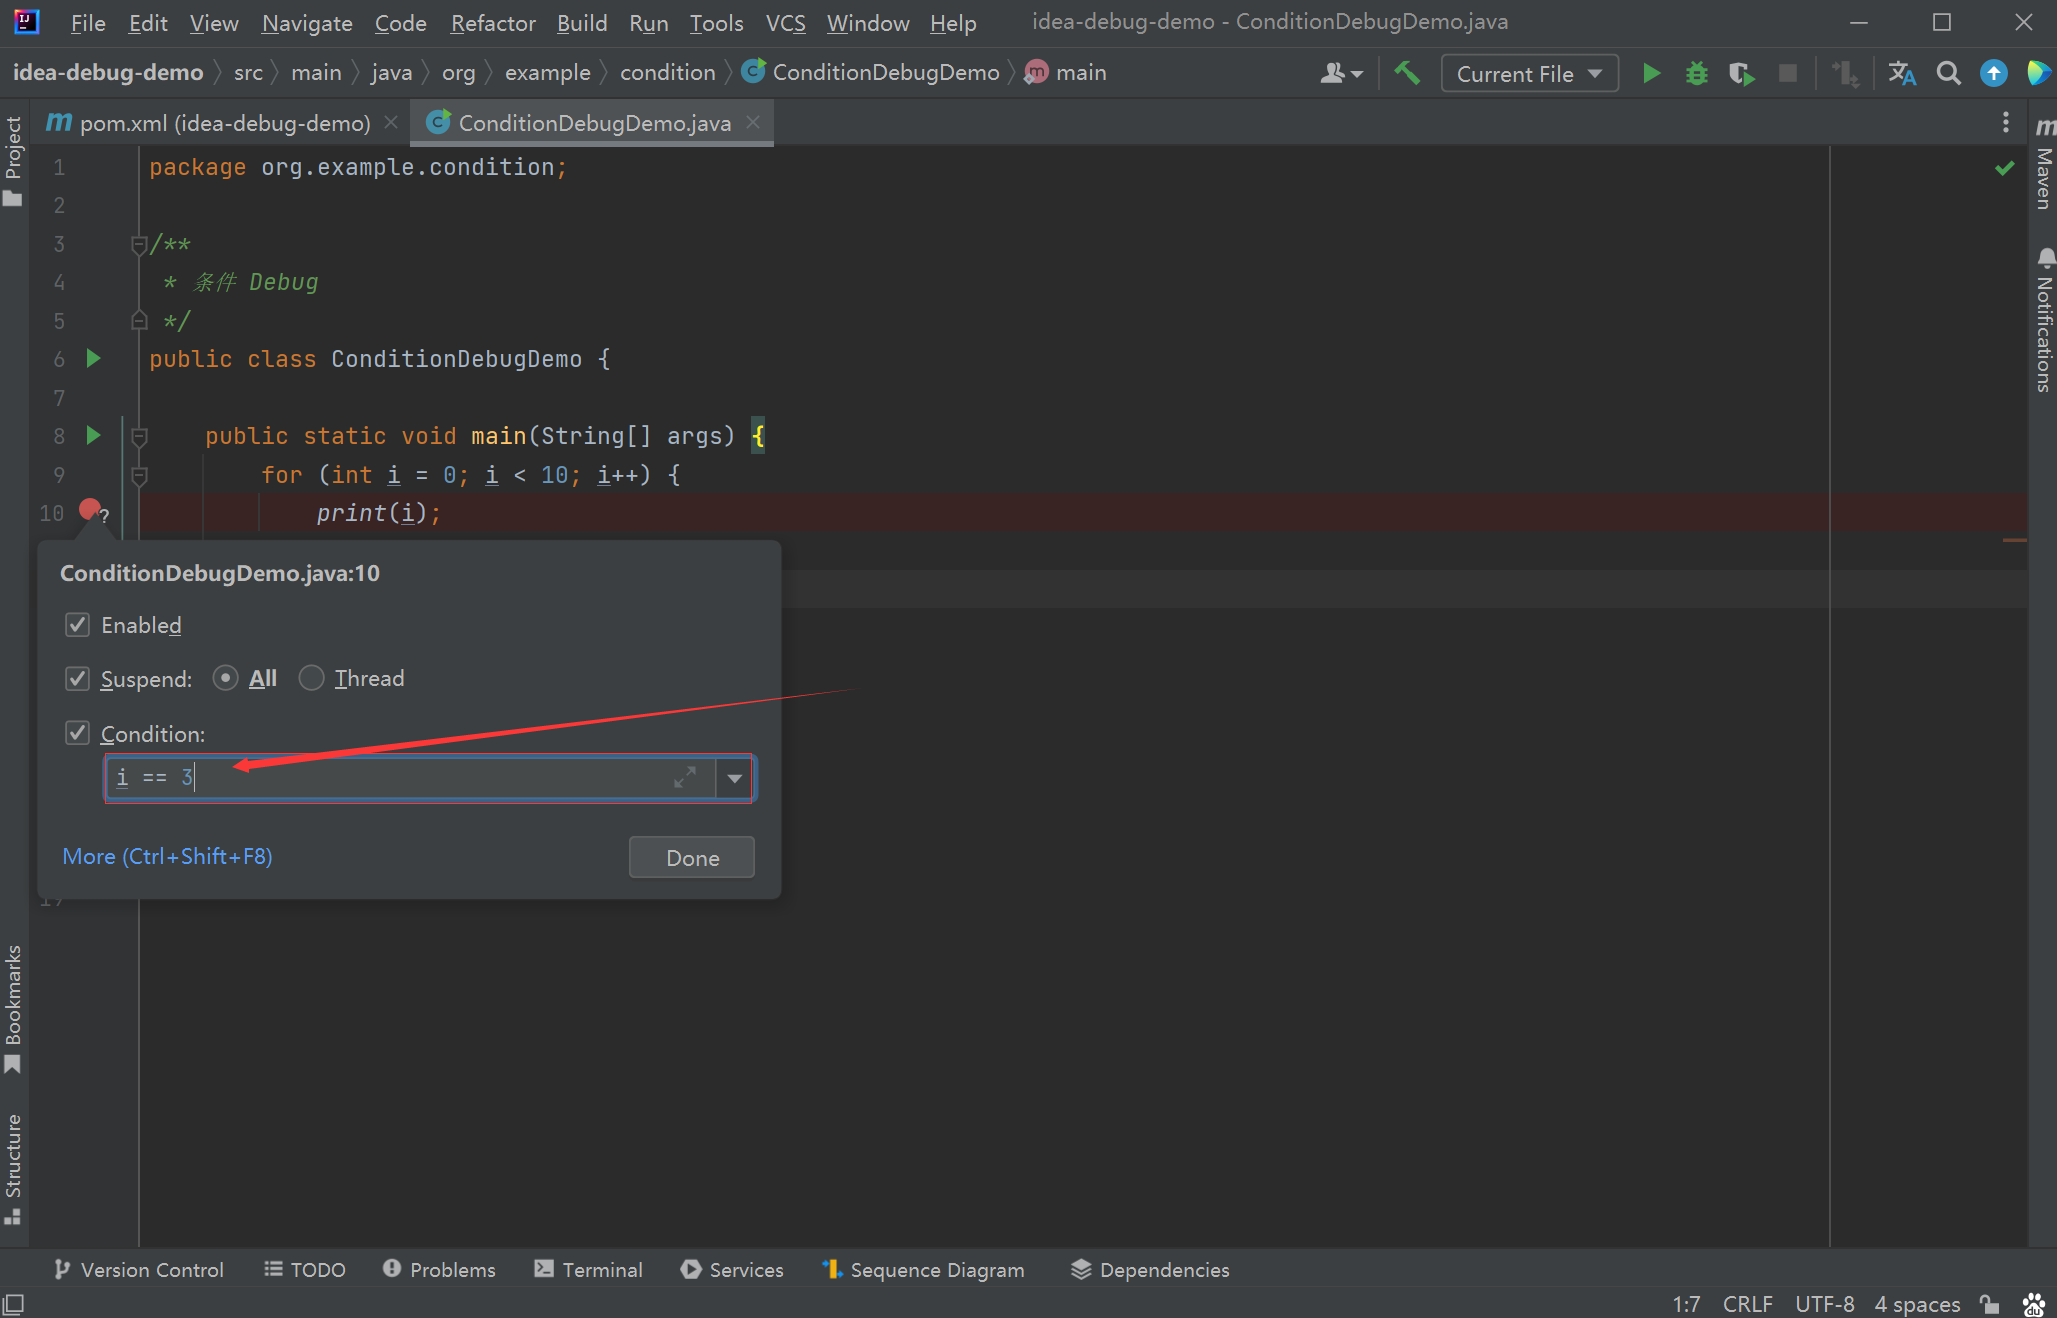The image size is (2057, 1318).
Task: Run class from gutter arrow at line 6
Action: coord(93,358)
